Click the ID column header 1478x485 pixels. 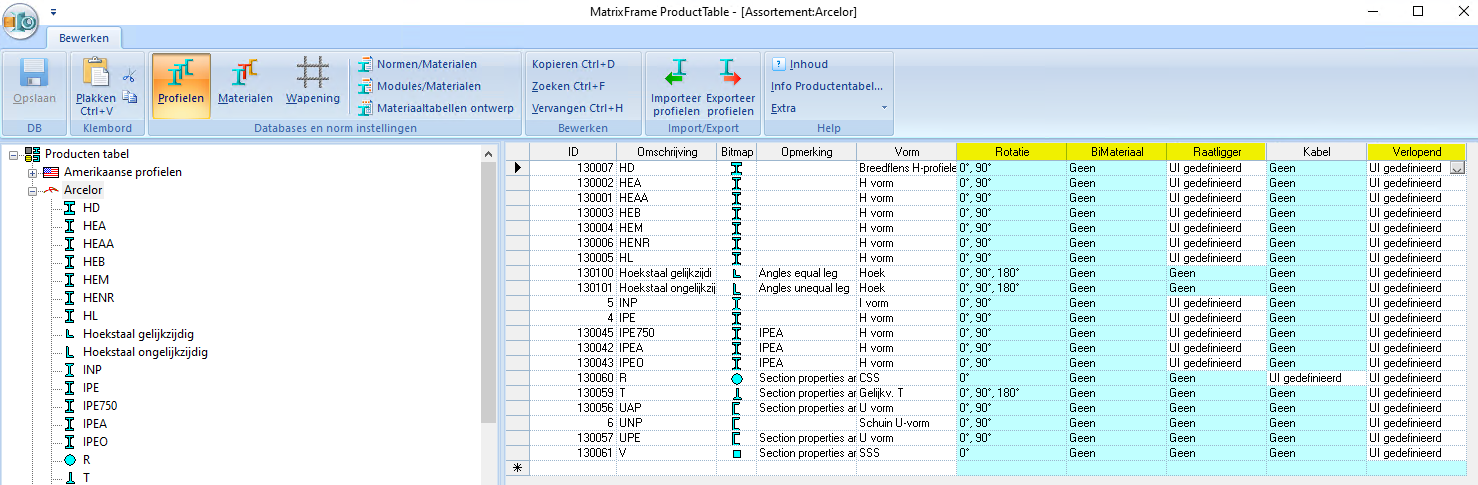(x=573, y=151)
